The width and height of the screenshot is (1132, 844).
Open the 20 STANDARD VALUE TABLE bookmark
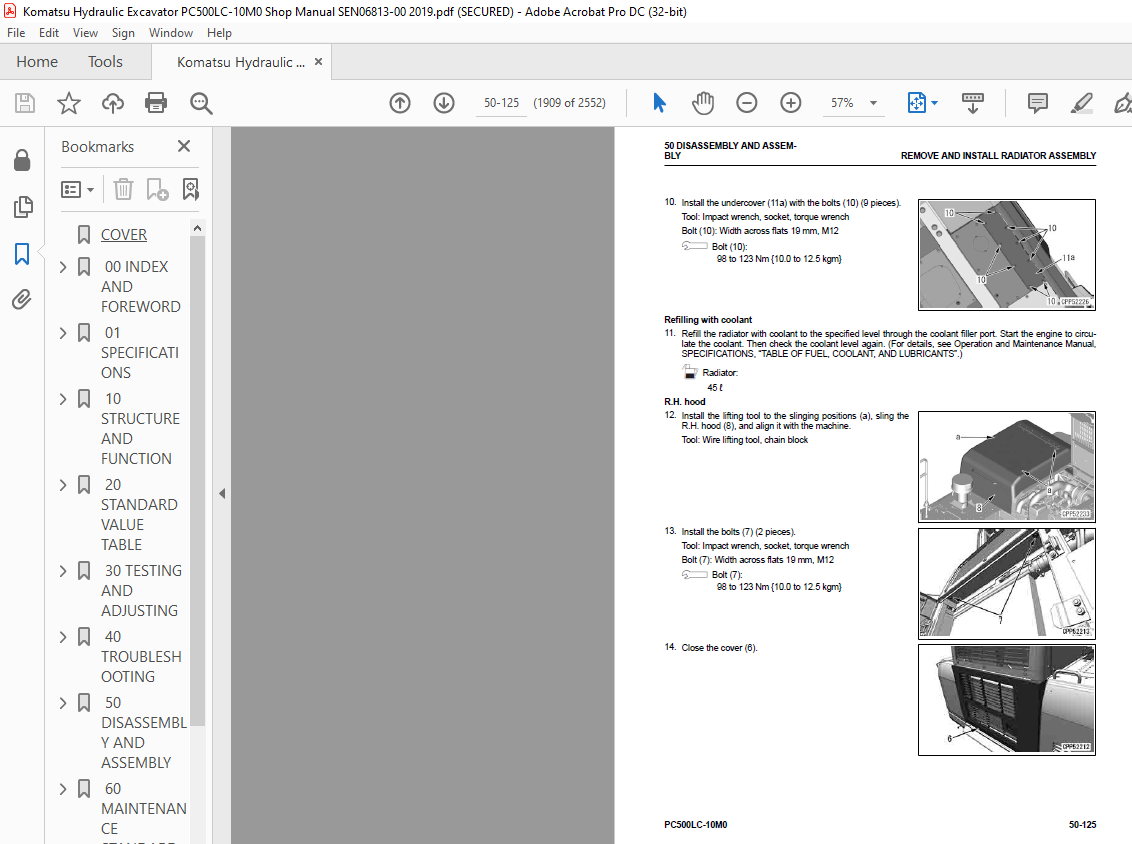point(139,515)
